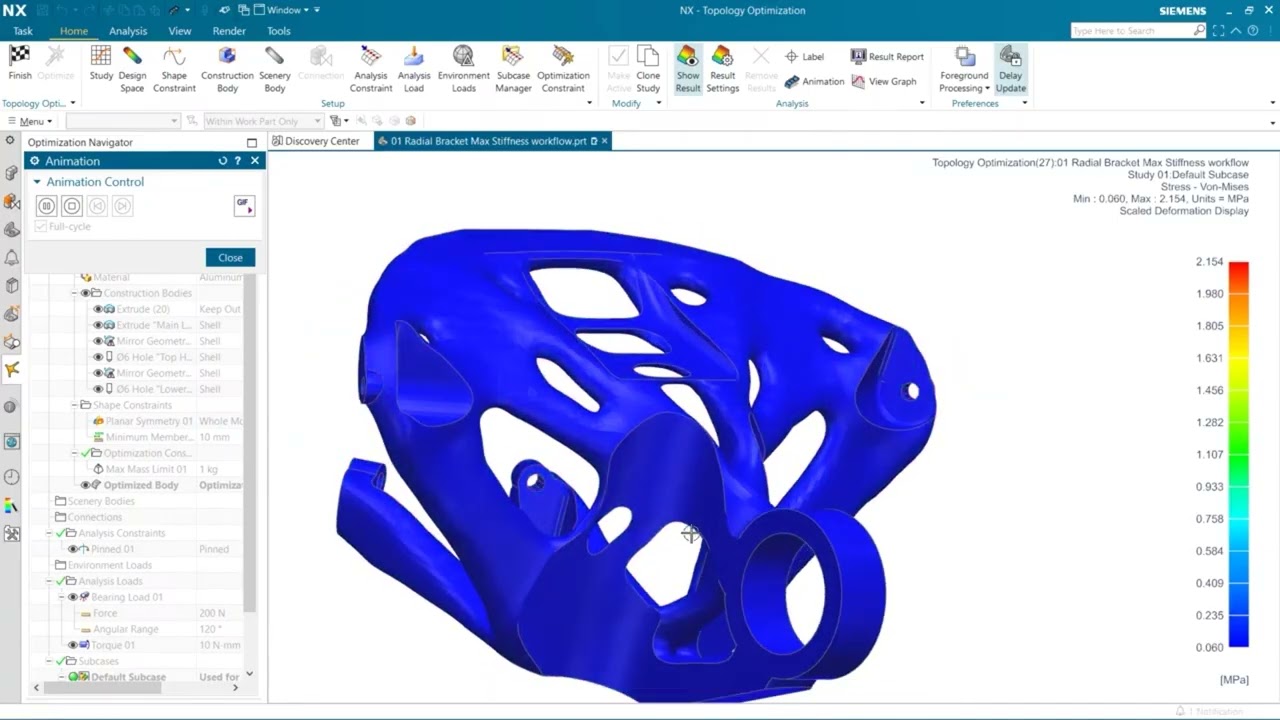This screenshot has height=720, width=1280.
Task: Close the Animation dialog with the X
Action: [255, 161]
